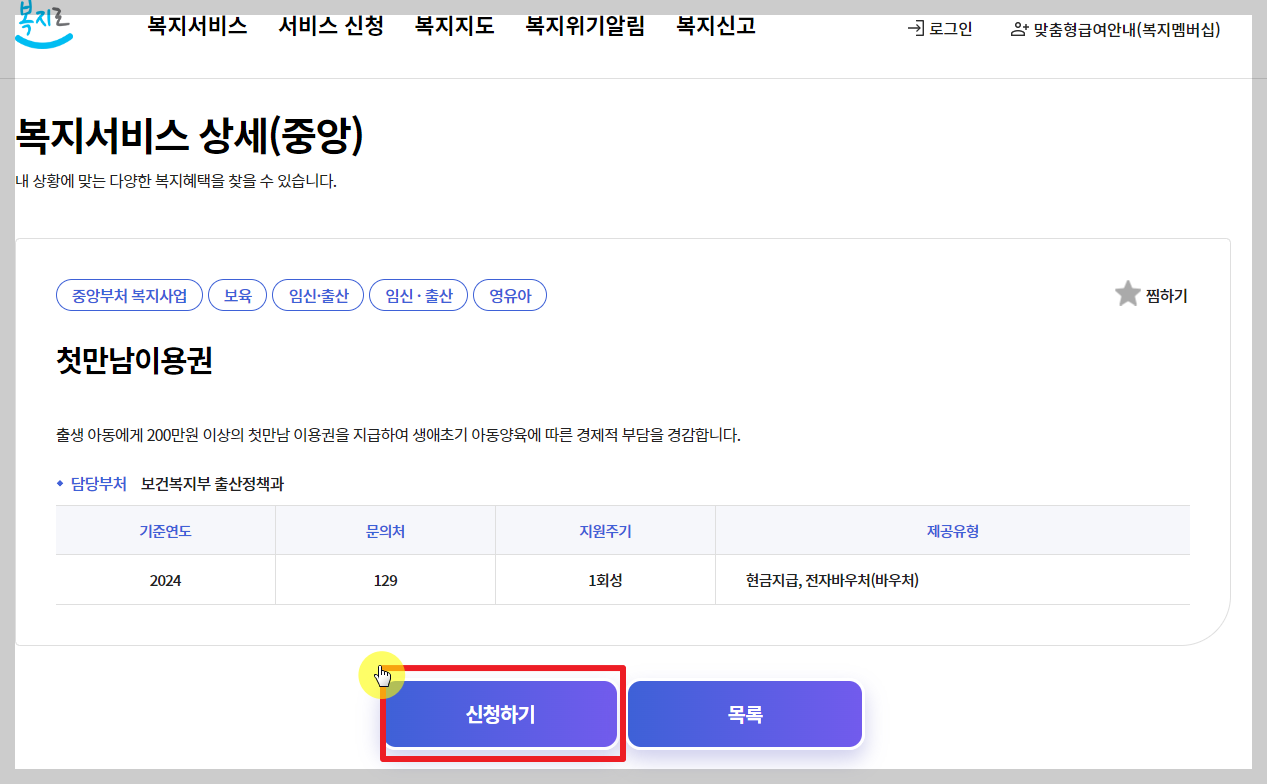Click the 129 contact number cell

tap(385, 580)
